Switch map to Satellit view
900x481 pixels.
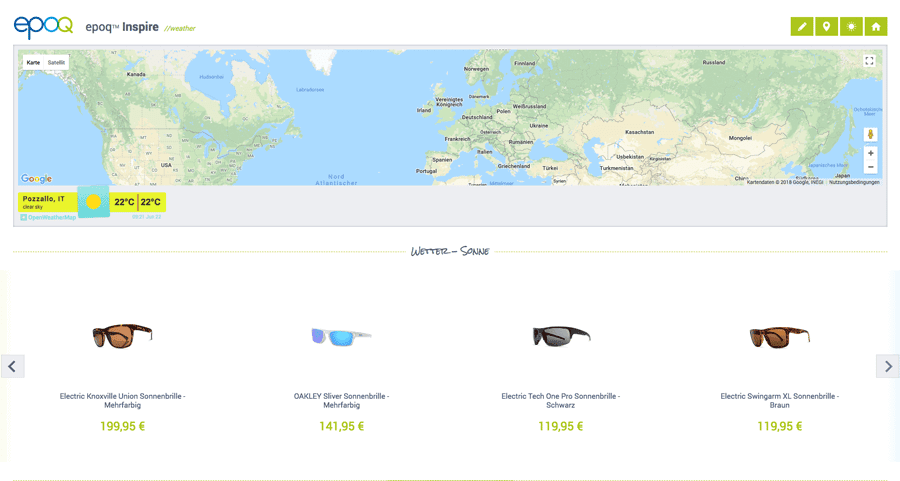point(56,63)
